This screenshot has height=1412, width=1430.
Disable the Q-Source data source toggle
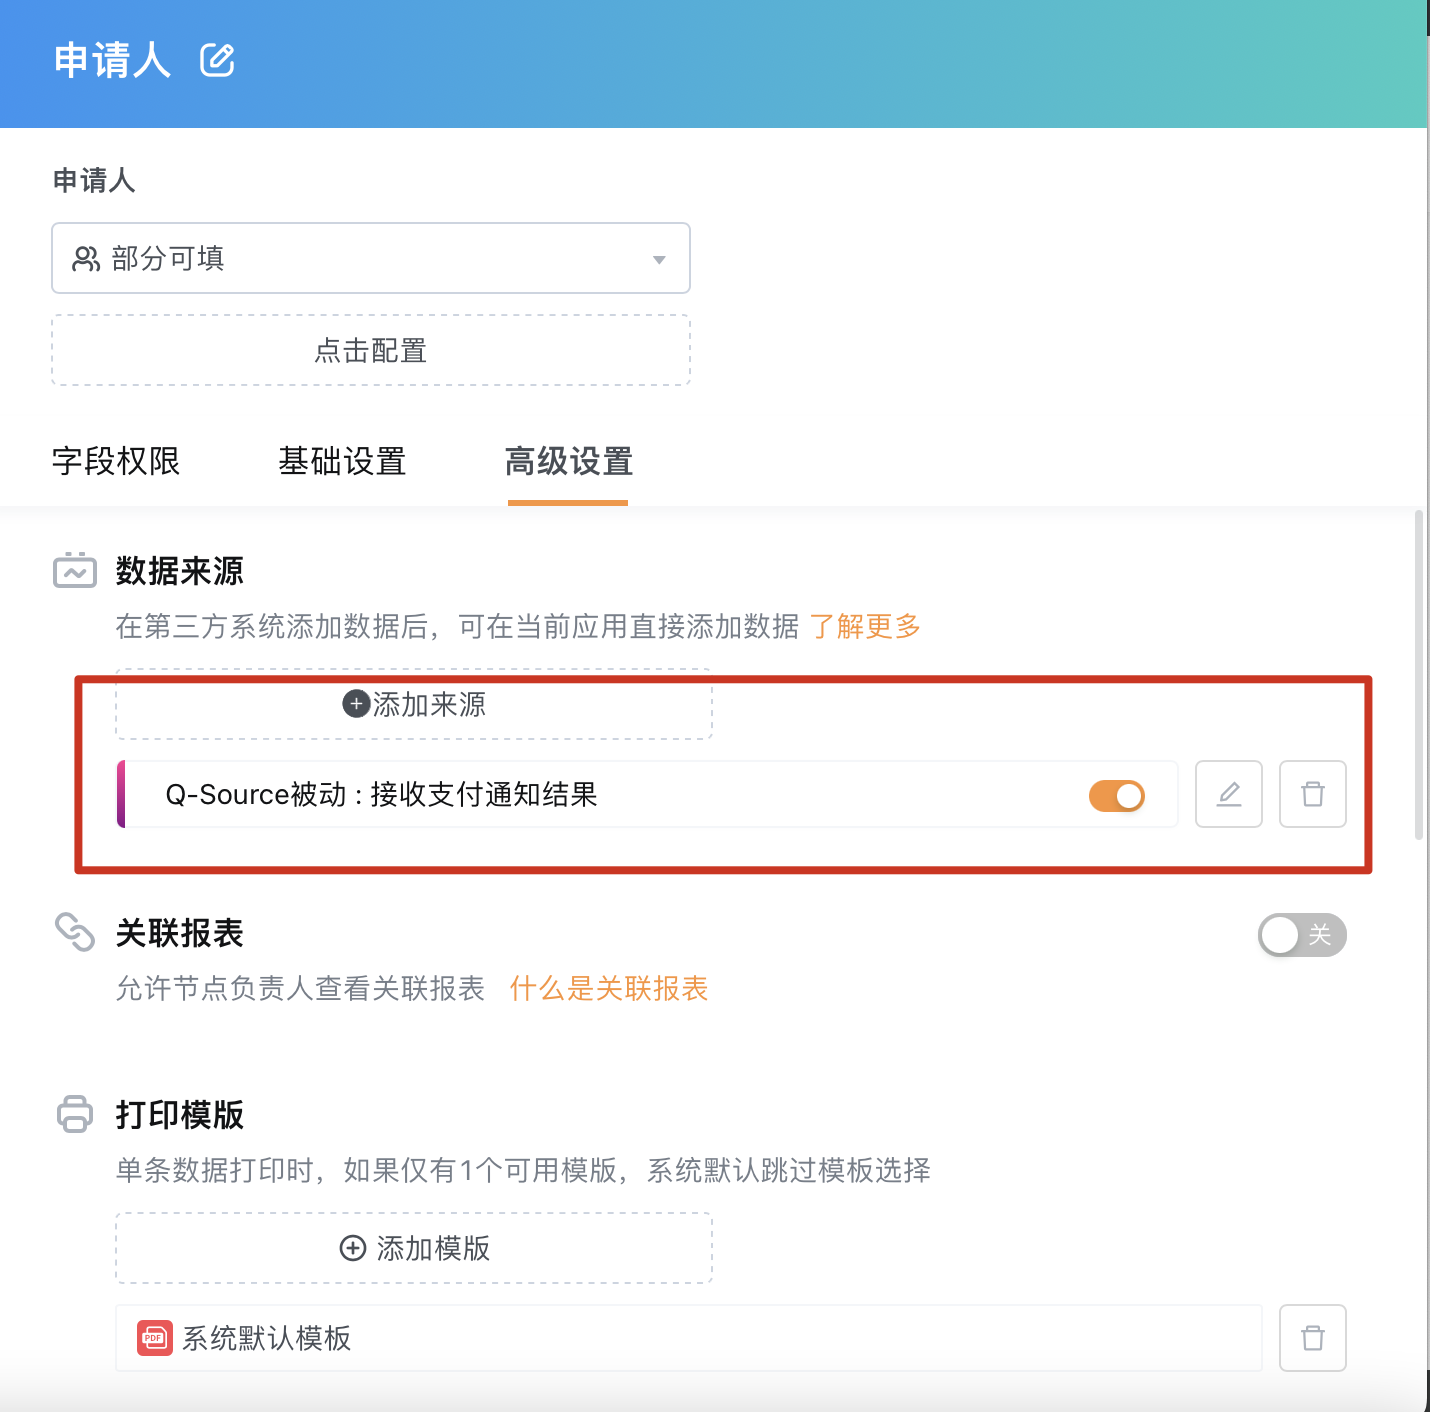1117,796
